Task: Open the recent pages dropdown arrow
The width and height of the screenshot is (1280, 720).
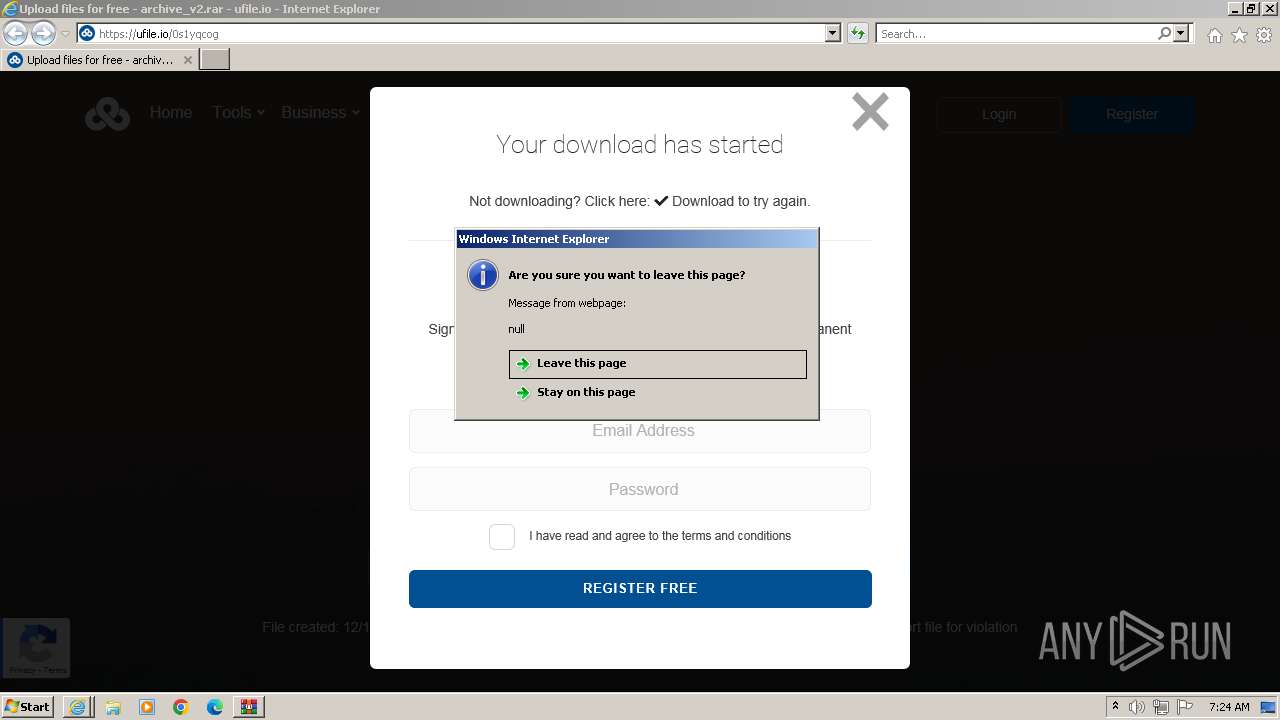Action: pyautogui.click(x=65, y=34)
